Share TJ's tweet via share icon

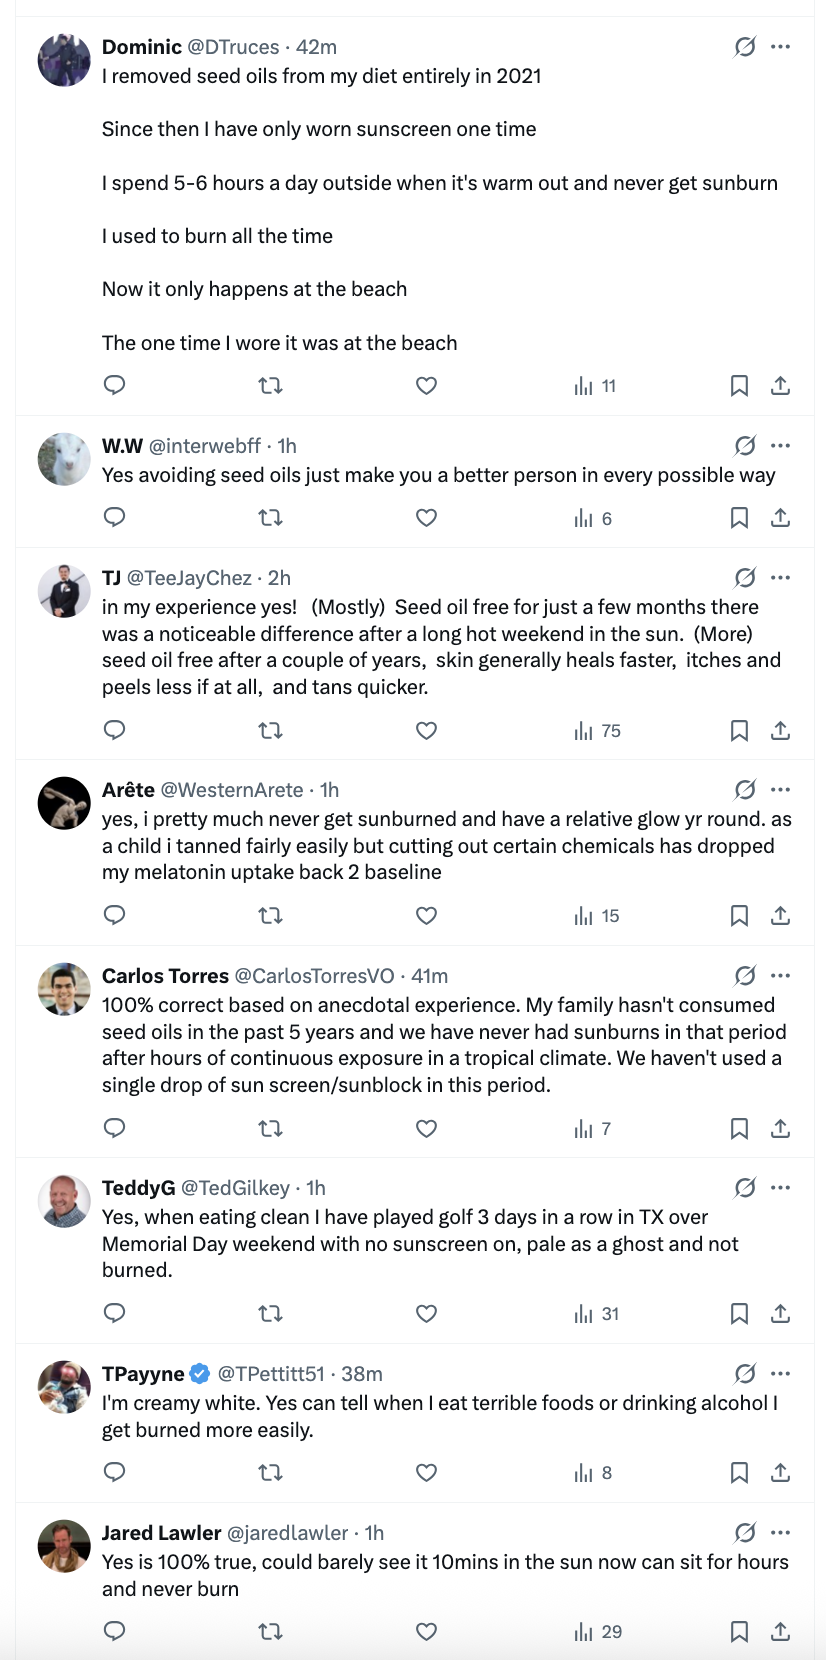(x=781, y=731)
